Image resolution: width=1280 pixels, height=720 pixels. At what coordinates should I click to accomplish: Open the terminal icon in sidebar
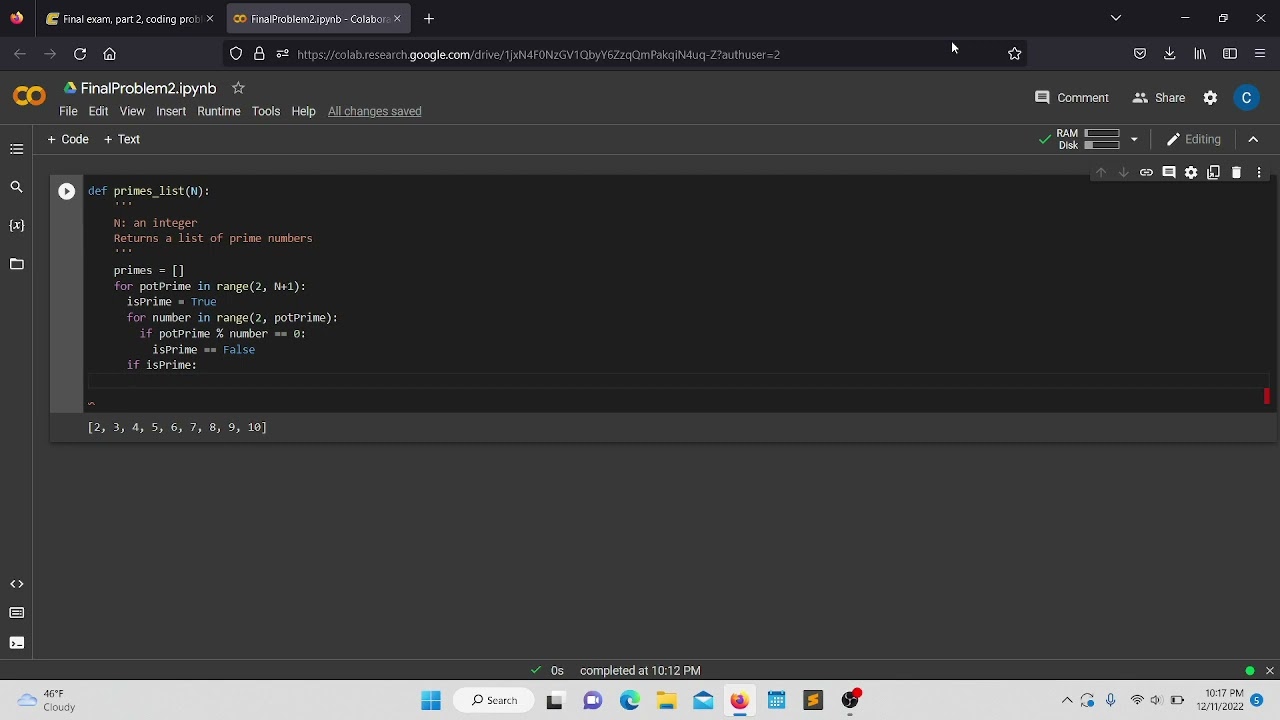[x=16, y=643]
